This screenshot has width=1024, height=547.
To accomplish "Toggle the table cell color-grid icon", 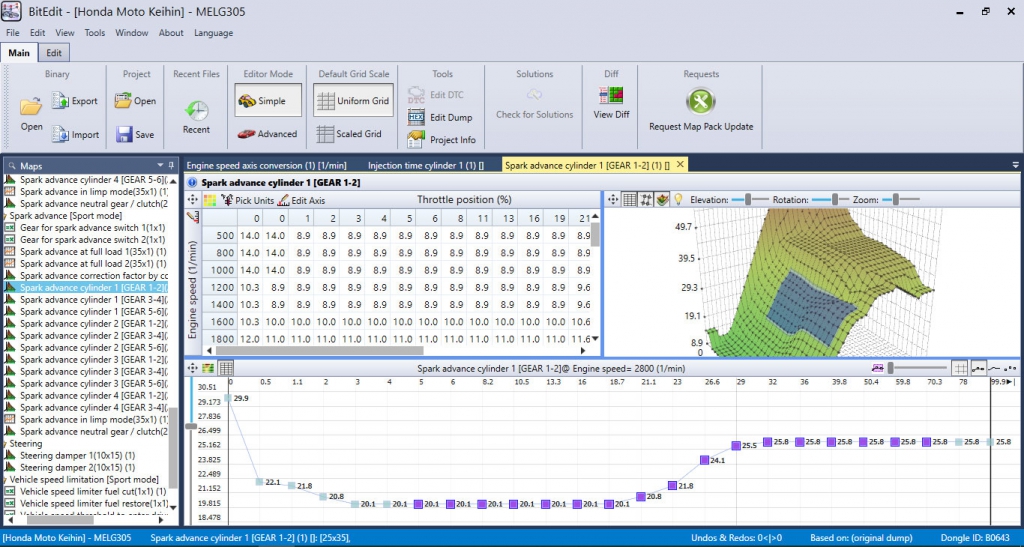I will [x=210, y=200].
